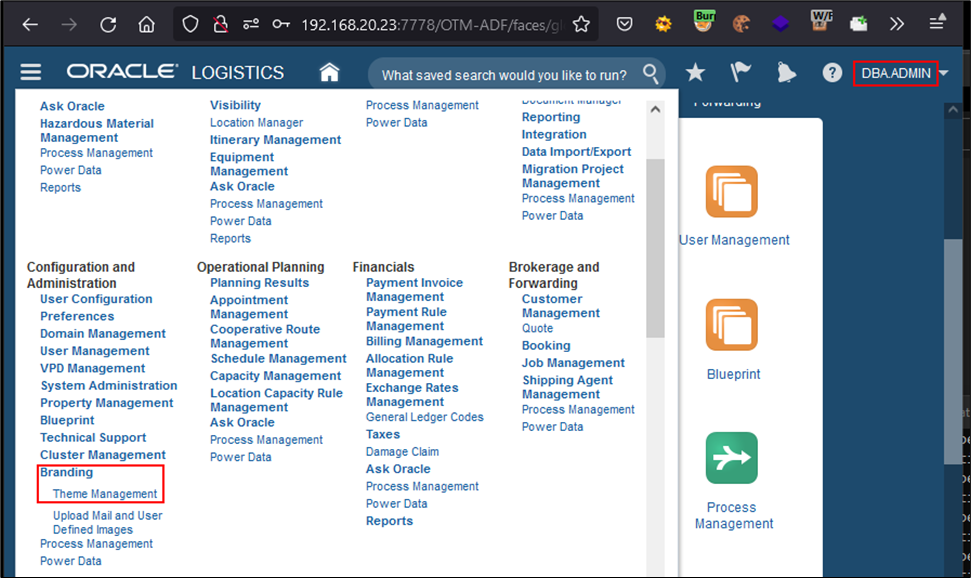Open General Ledger Codes link
The image size is (971, 578).
click(424, 417)
